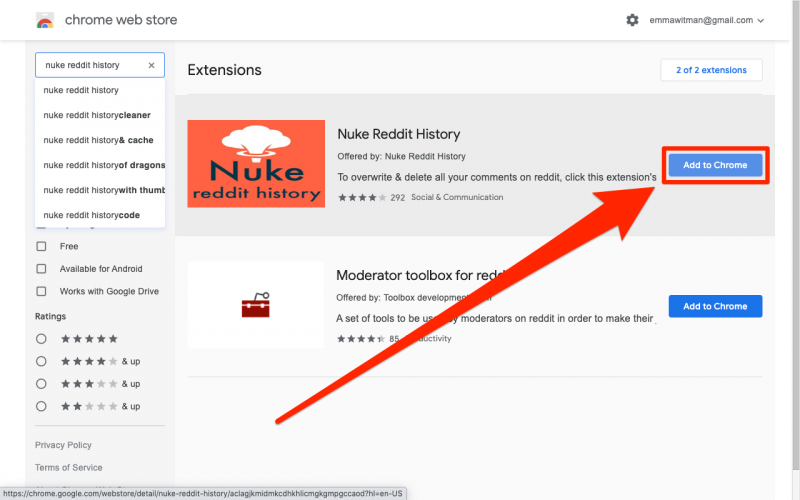Clear search with the X icon

point(152,65)
